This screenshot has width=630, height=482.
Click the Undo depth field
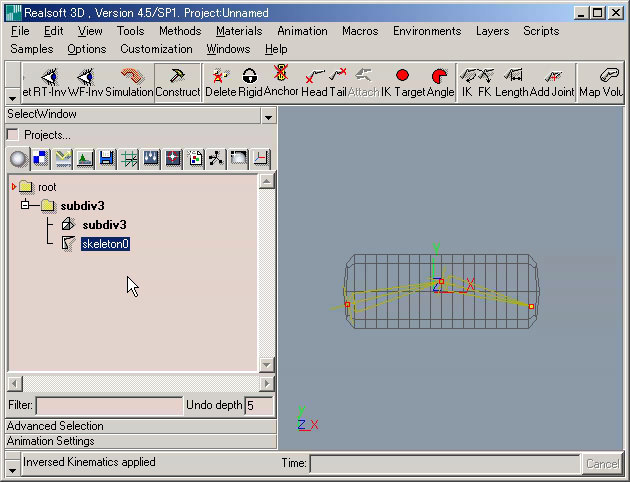point(259,406)
